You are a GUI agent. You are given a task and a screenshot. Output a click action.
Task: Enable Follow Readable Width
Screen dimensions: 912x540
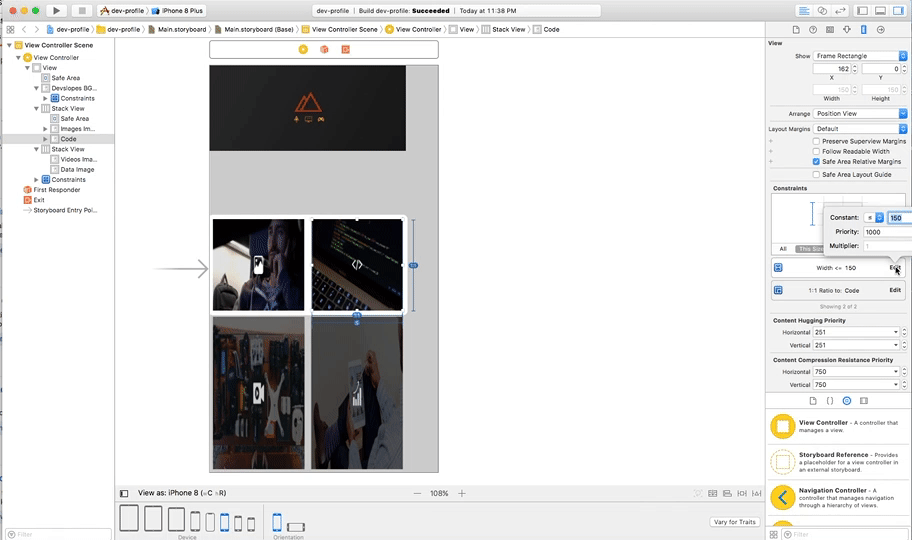pyautogui.click(x=816, y=151)
